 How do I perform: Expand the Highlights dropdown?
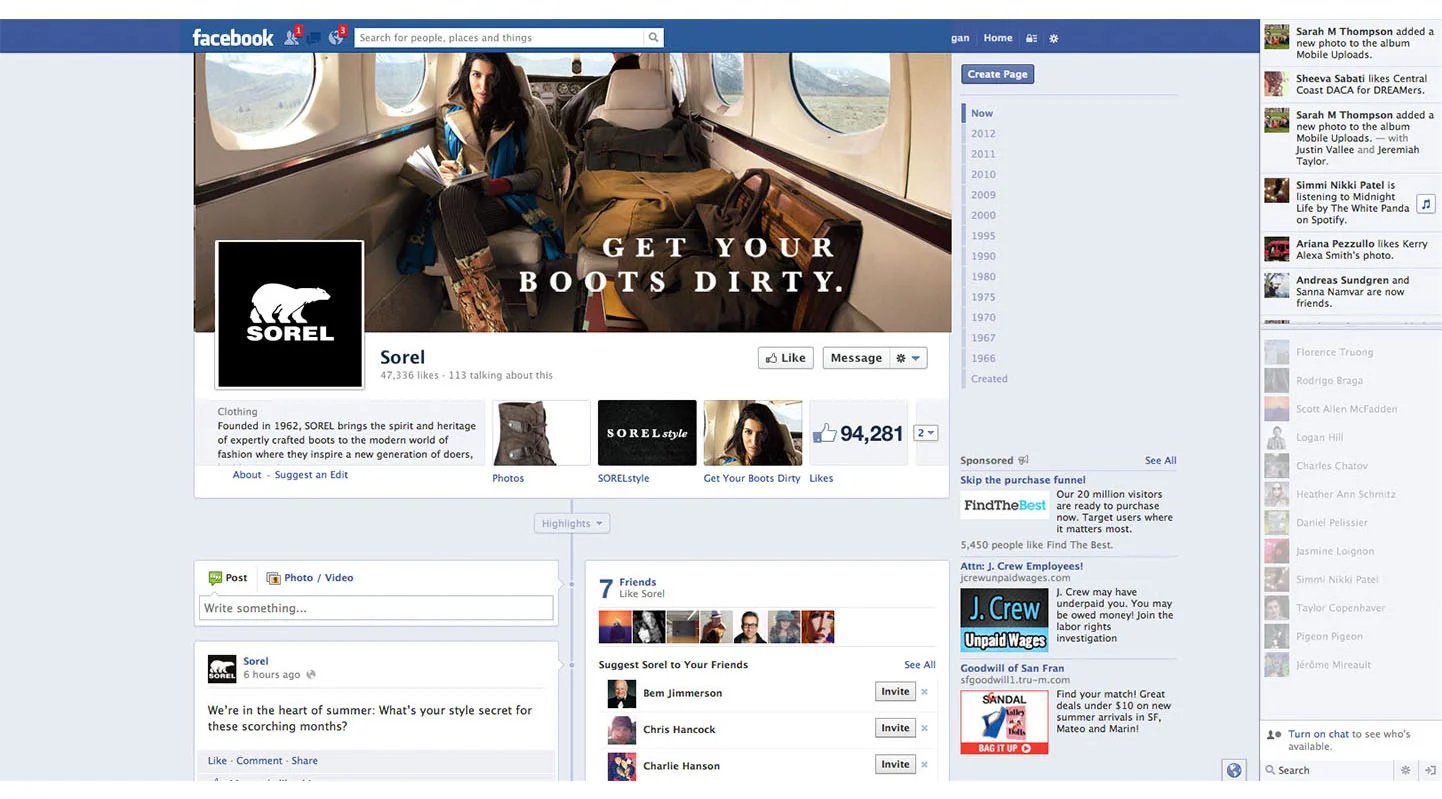click(572, 523)
